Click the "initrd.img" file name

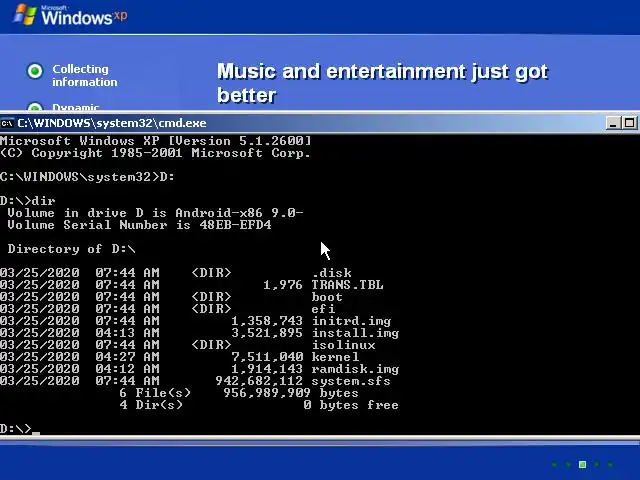tap(351, 321)
